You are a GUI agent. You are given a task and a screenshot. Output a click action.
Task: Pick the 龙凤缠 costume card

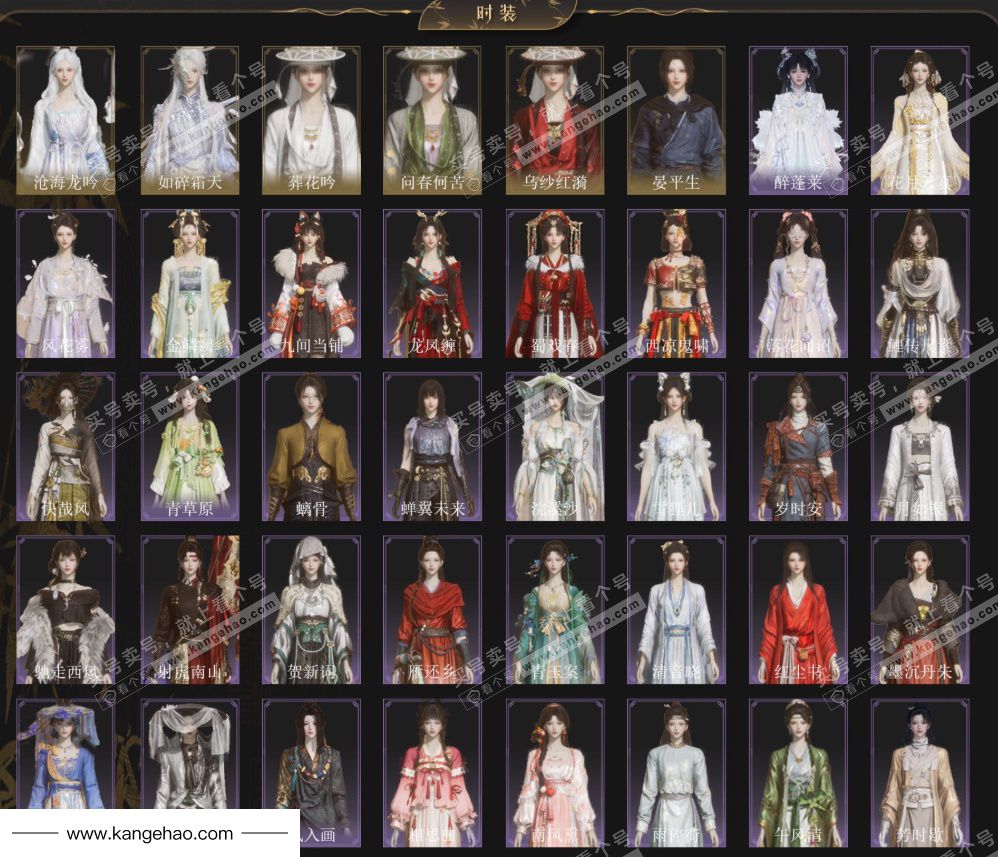coord(432,283)
